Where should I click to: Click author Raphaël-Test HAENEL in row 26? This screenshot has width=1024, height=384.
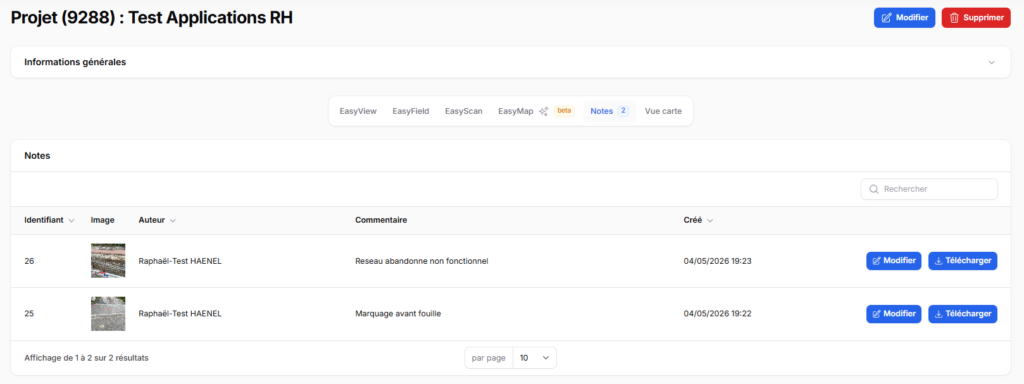[x=180, y=261]
